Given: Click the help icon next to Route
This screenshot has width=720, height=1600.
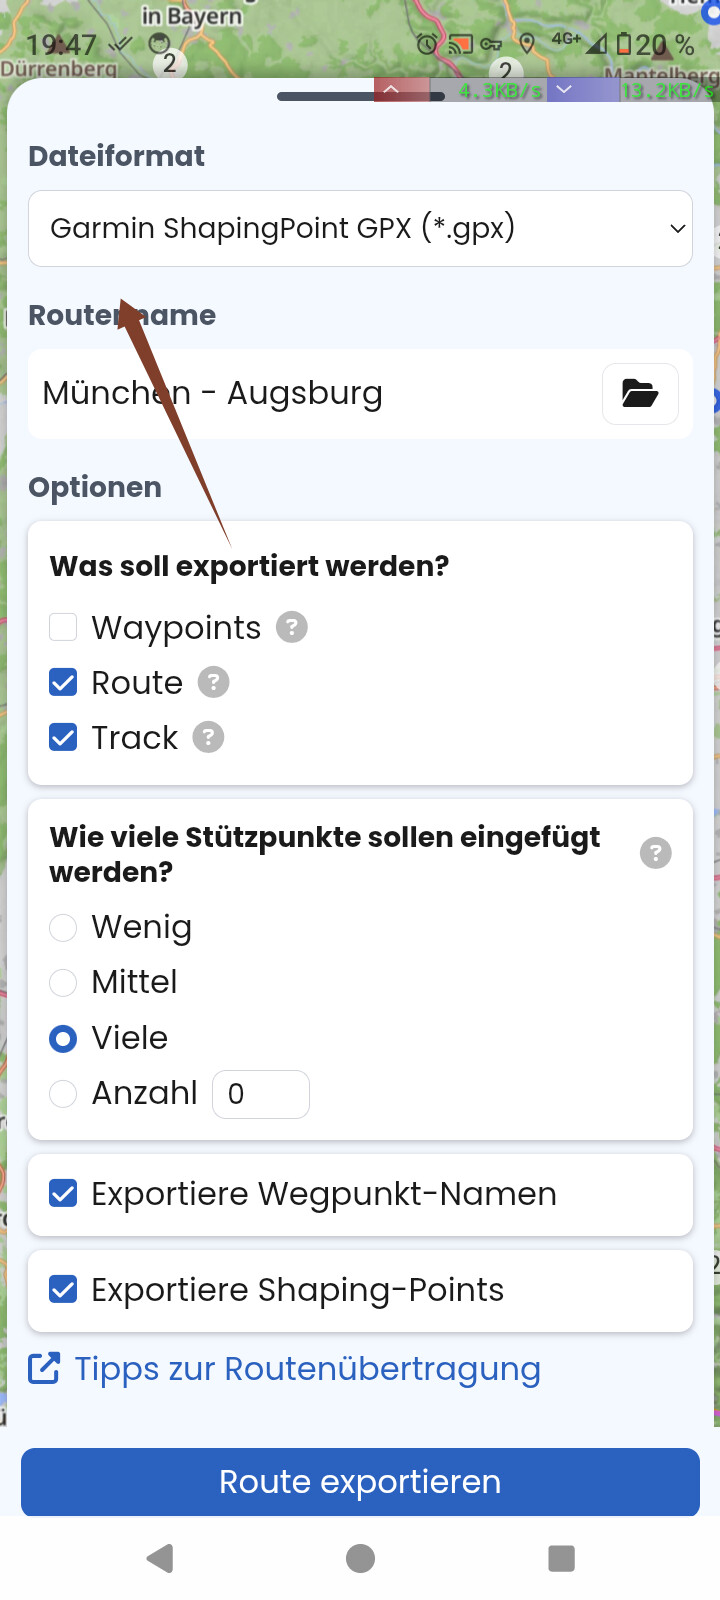Looking at the screenshot, I should pos(213,683).
